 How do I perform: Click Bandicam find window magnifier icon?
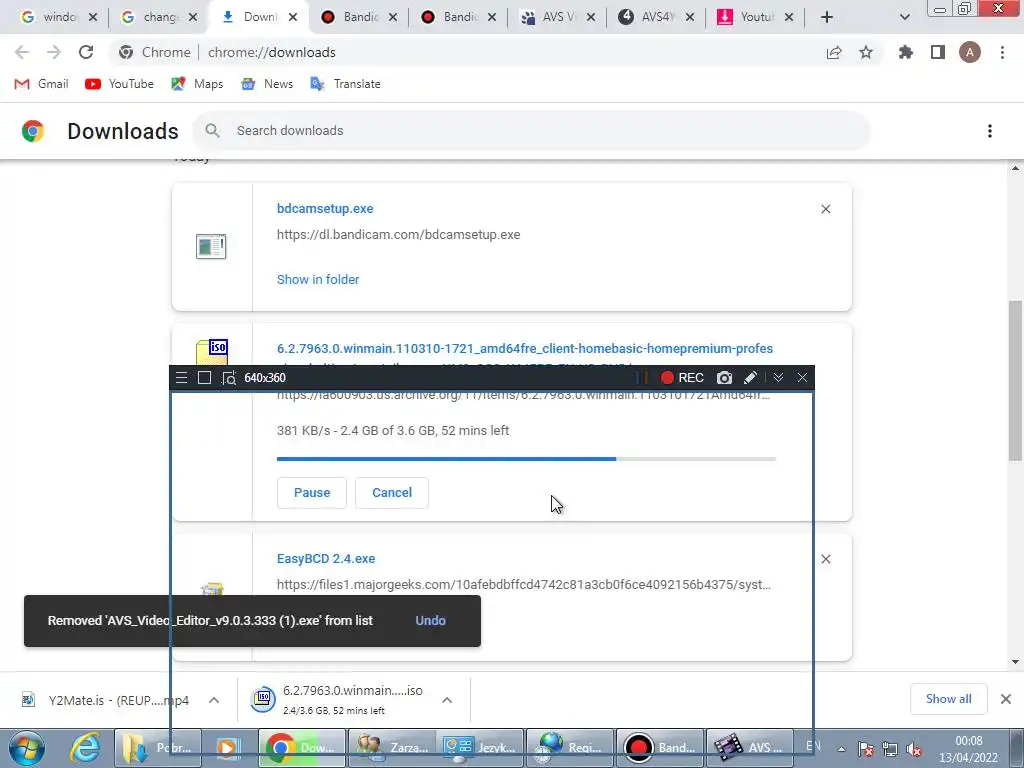(x=229, y=377)
